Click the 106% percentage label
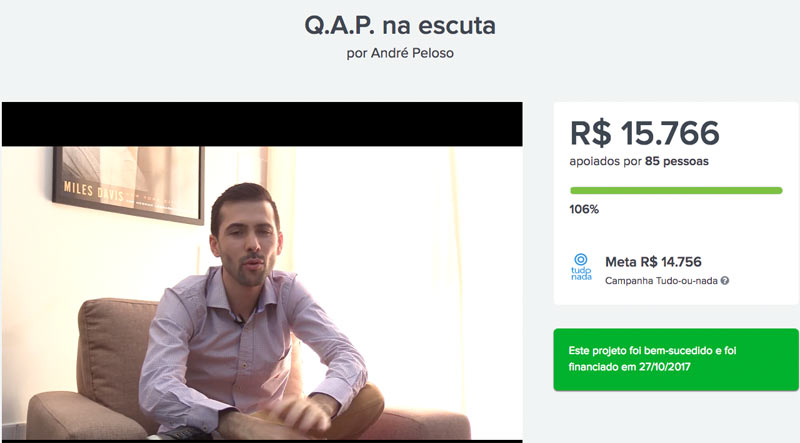This screenshot has height=443, width=800. click(x=584, y=209)
